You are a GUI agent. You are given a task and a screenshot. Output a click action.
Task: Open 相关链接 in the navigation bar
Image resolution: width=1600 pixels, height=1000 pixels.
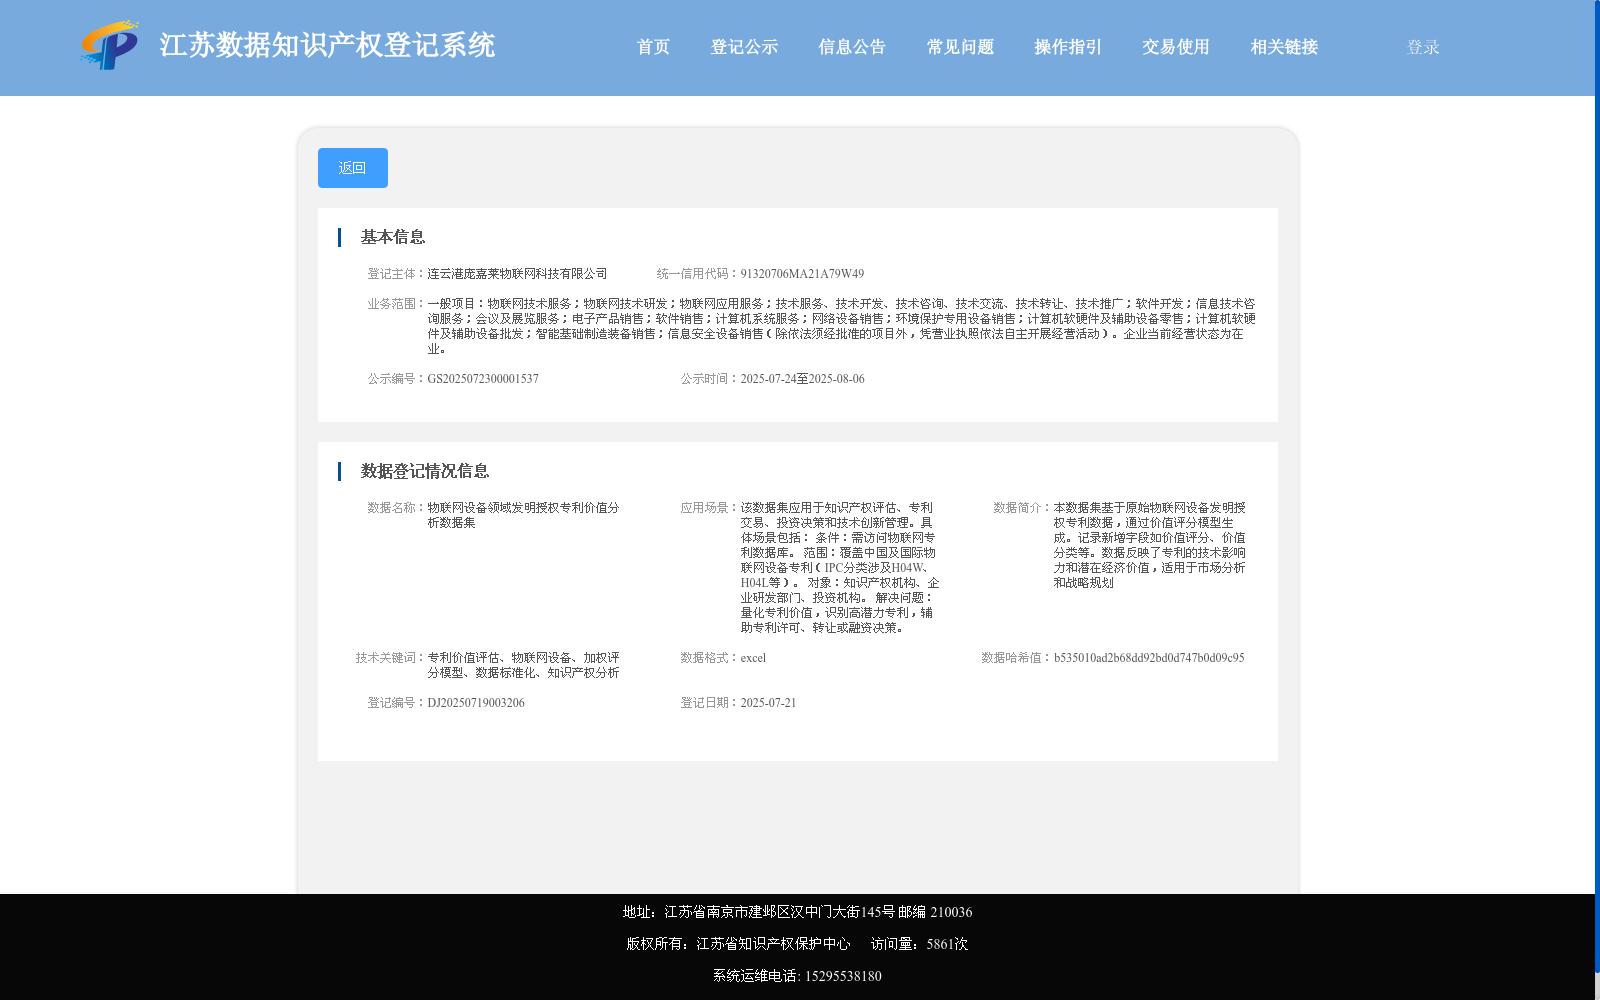1284,47
